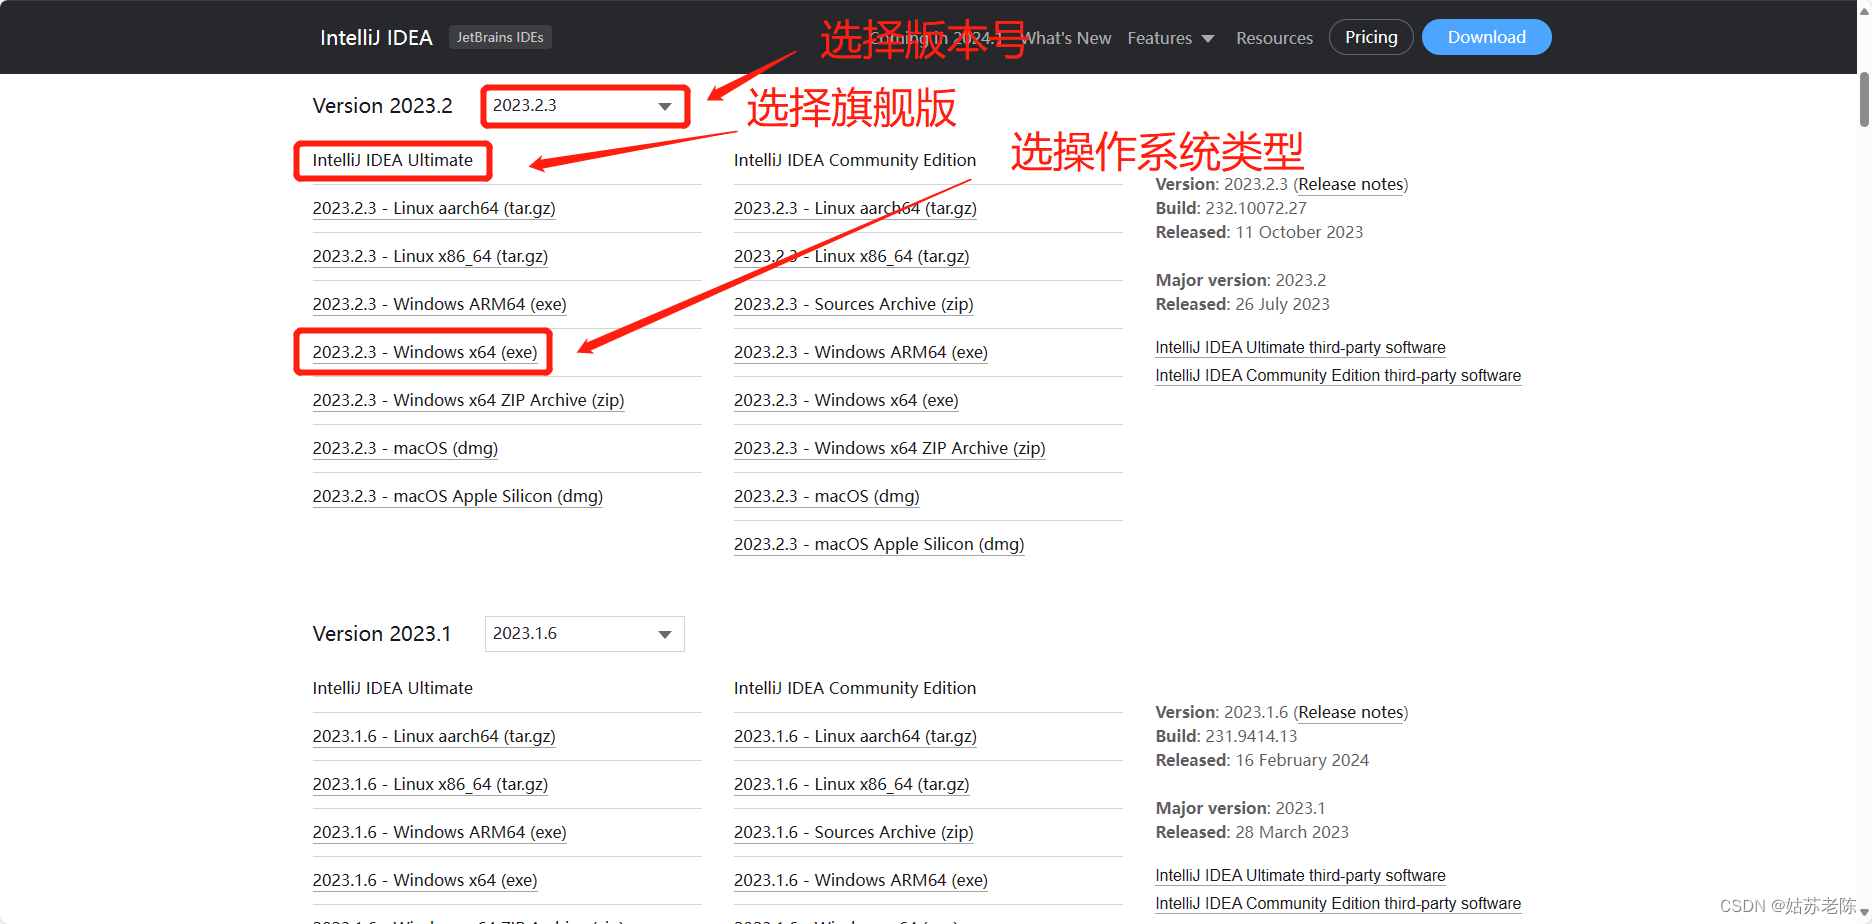Download Community 2023.1.6 Sources Archive zip
1872x924 pixels.
click(854, 832)
